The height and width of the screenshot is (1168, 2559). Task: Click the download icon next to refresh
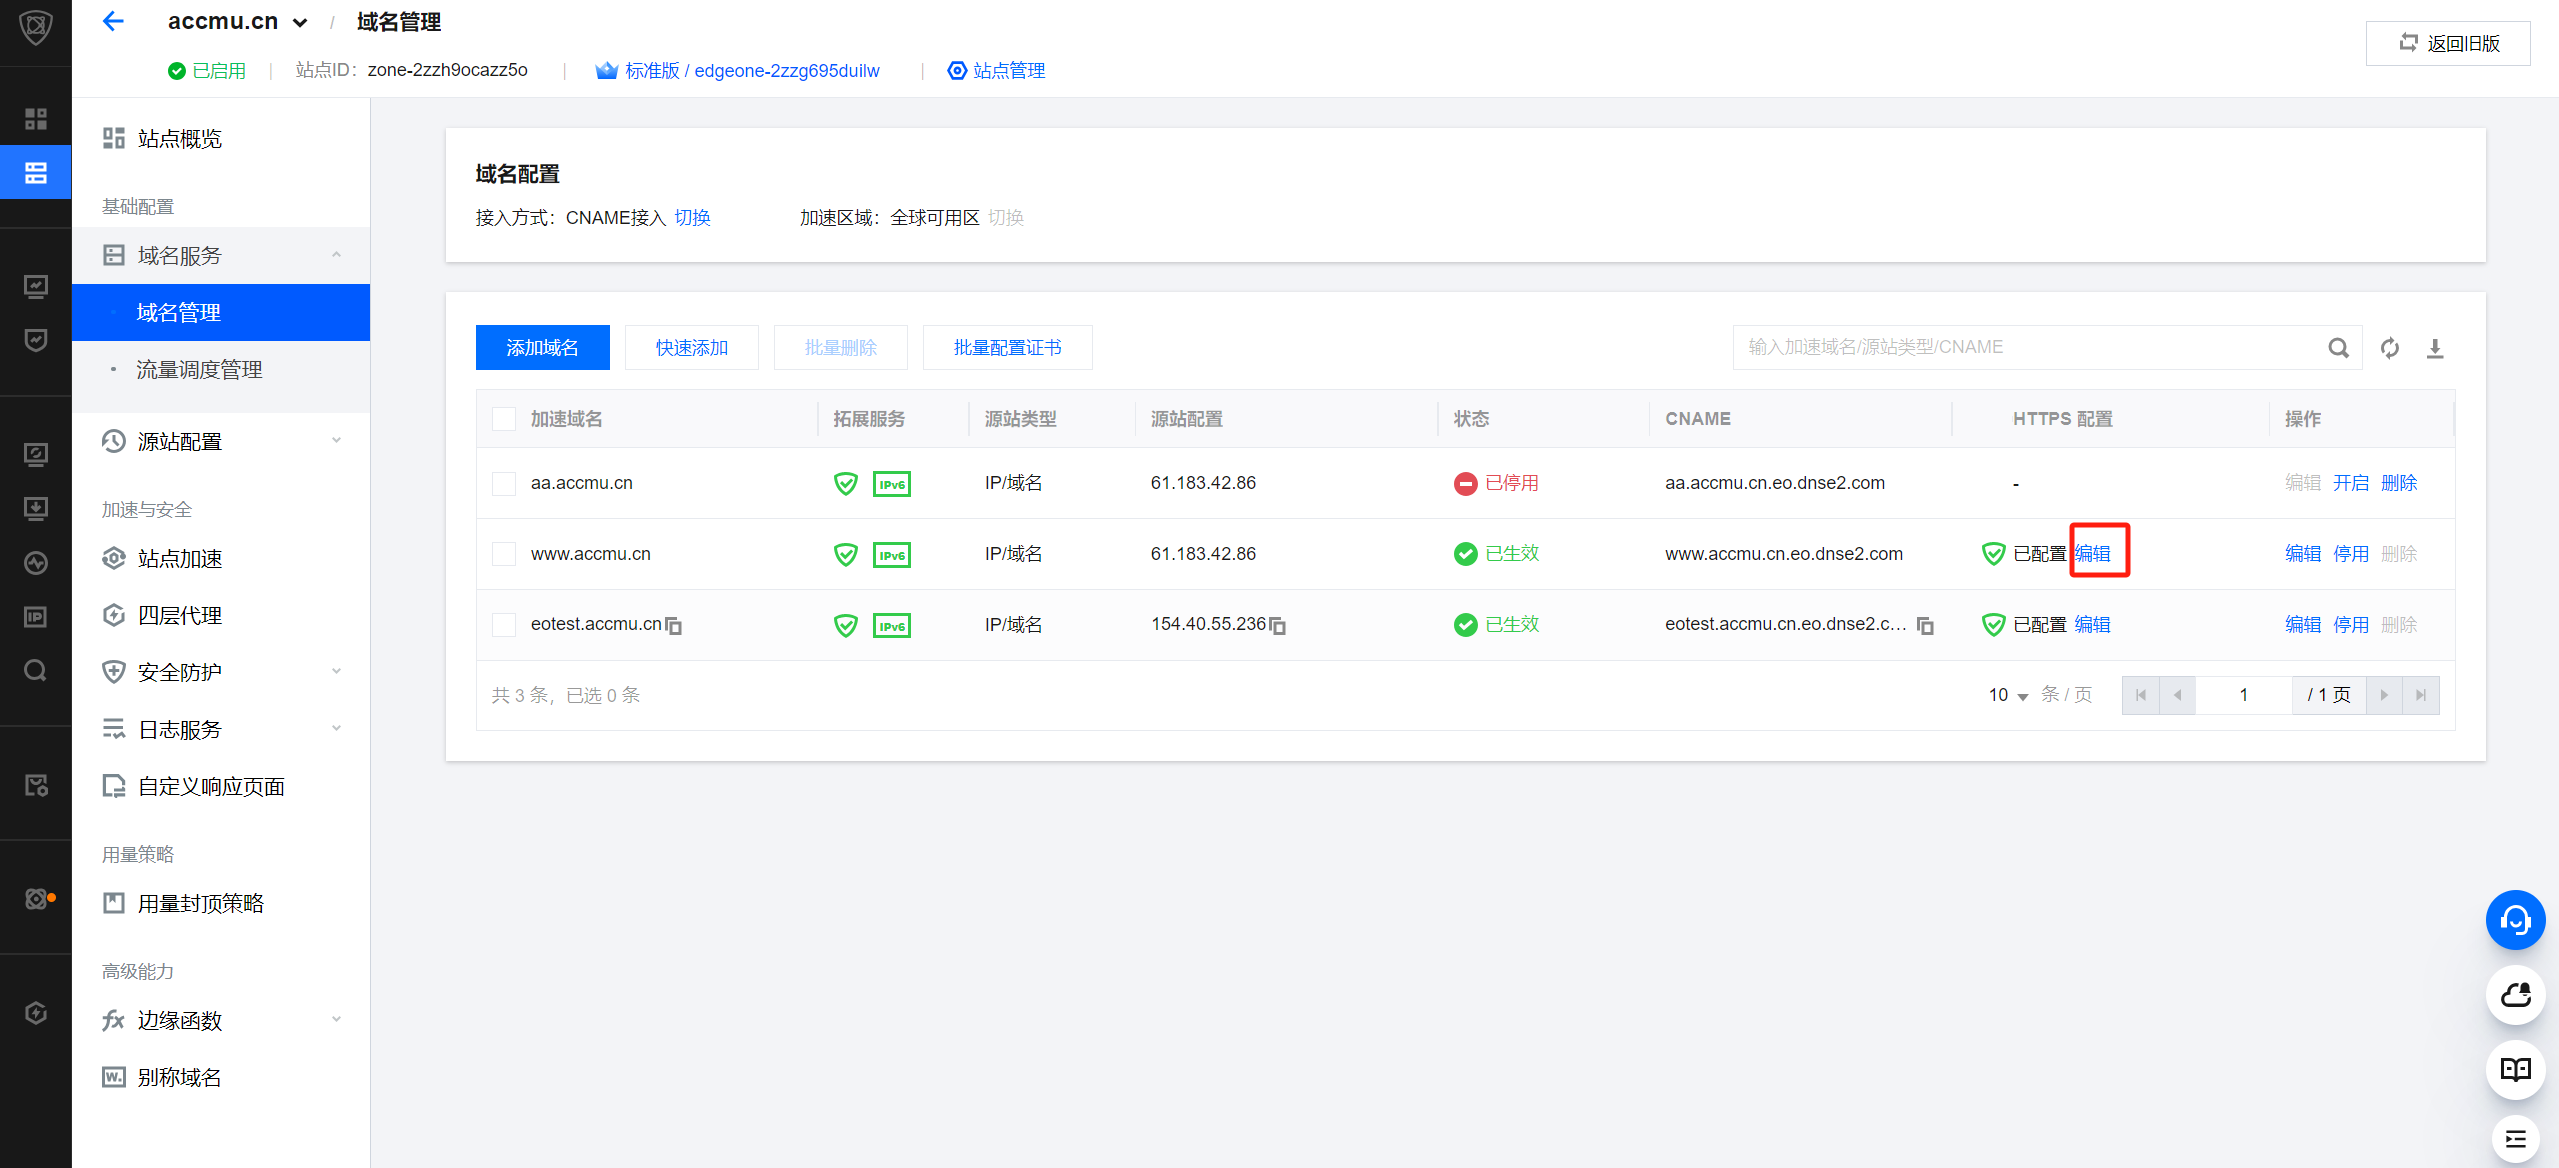[2435, 347]
